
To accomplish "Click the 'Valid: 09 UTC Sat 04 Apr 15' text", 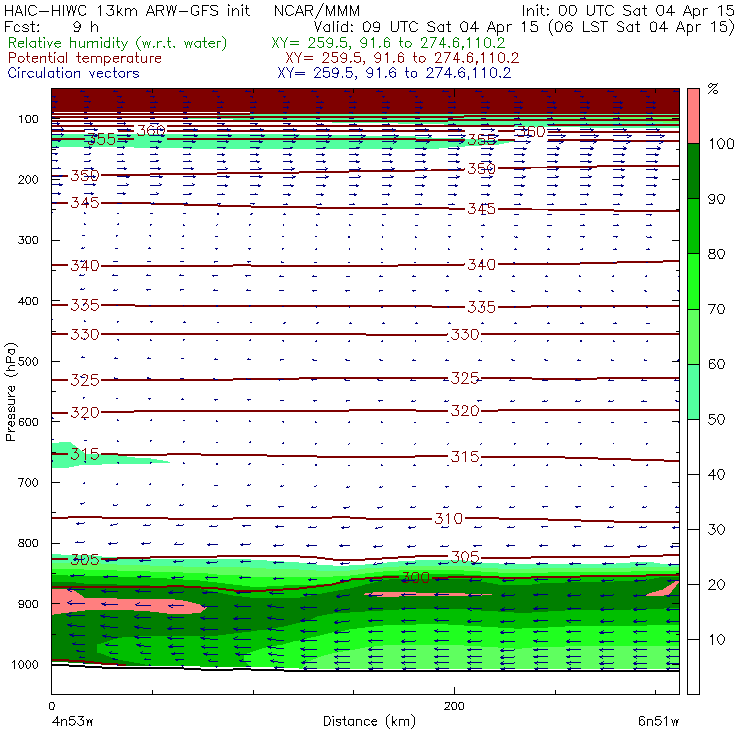I will pos(426,26).
